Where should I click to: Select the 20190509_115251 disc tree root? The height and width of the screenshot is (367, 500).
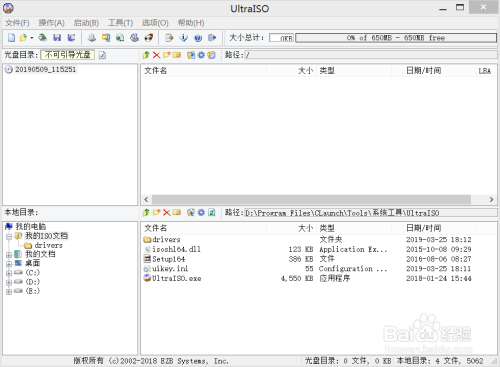[45, 69]
